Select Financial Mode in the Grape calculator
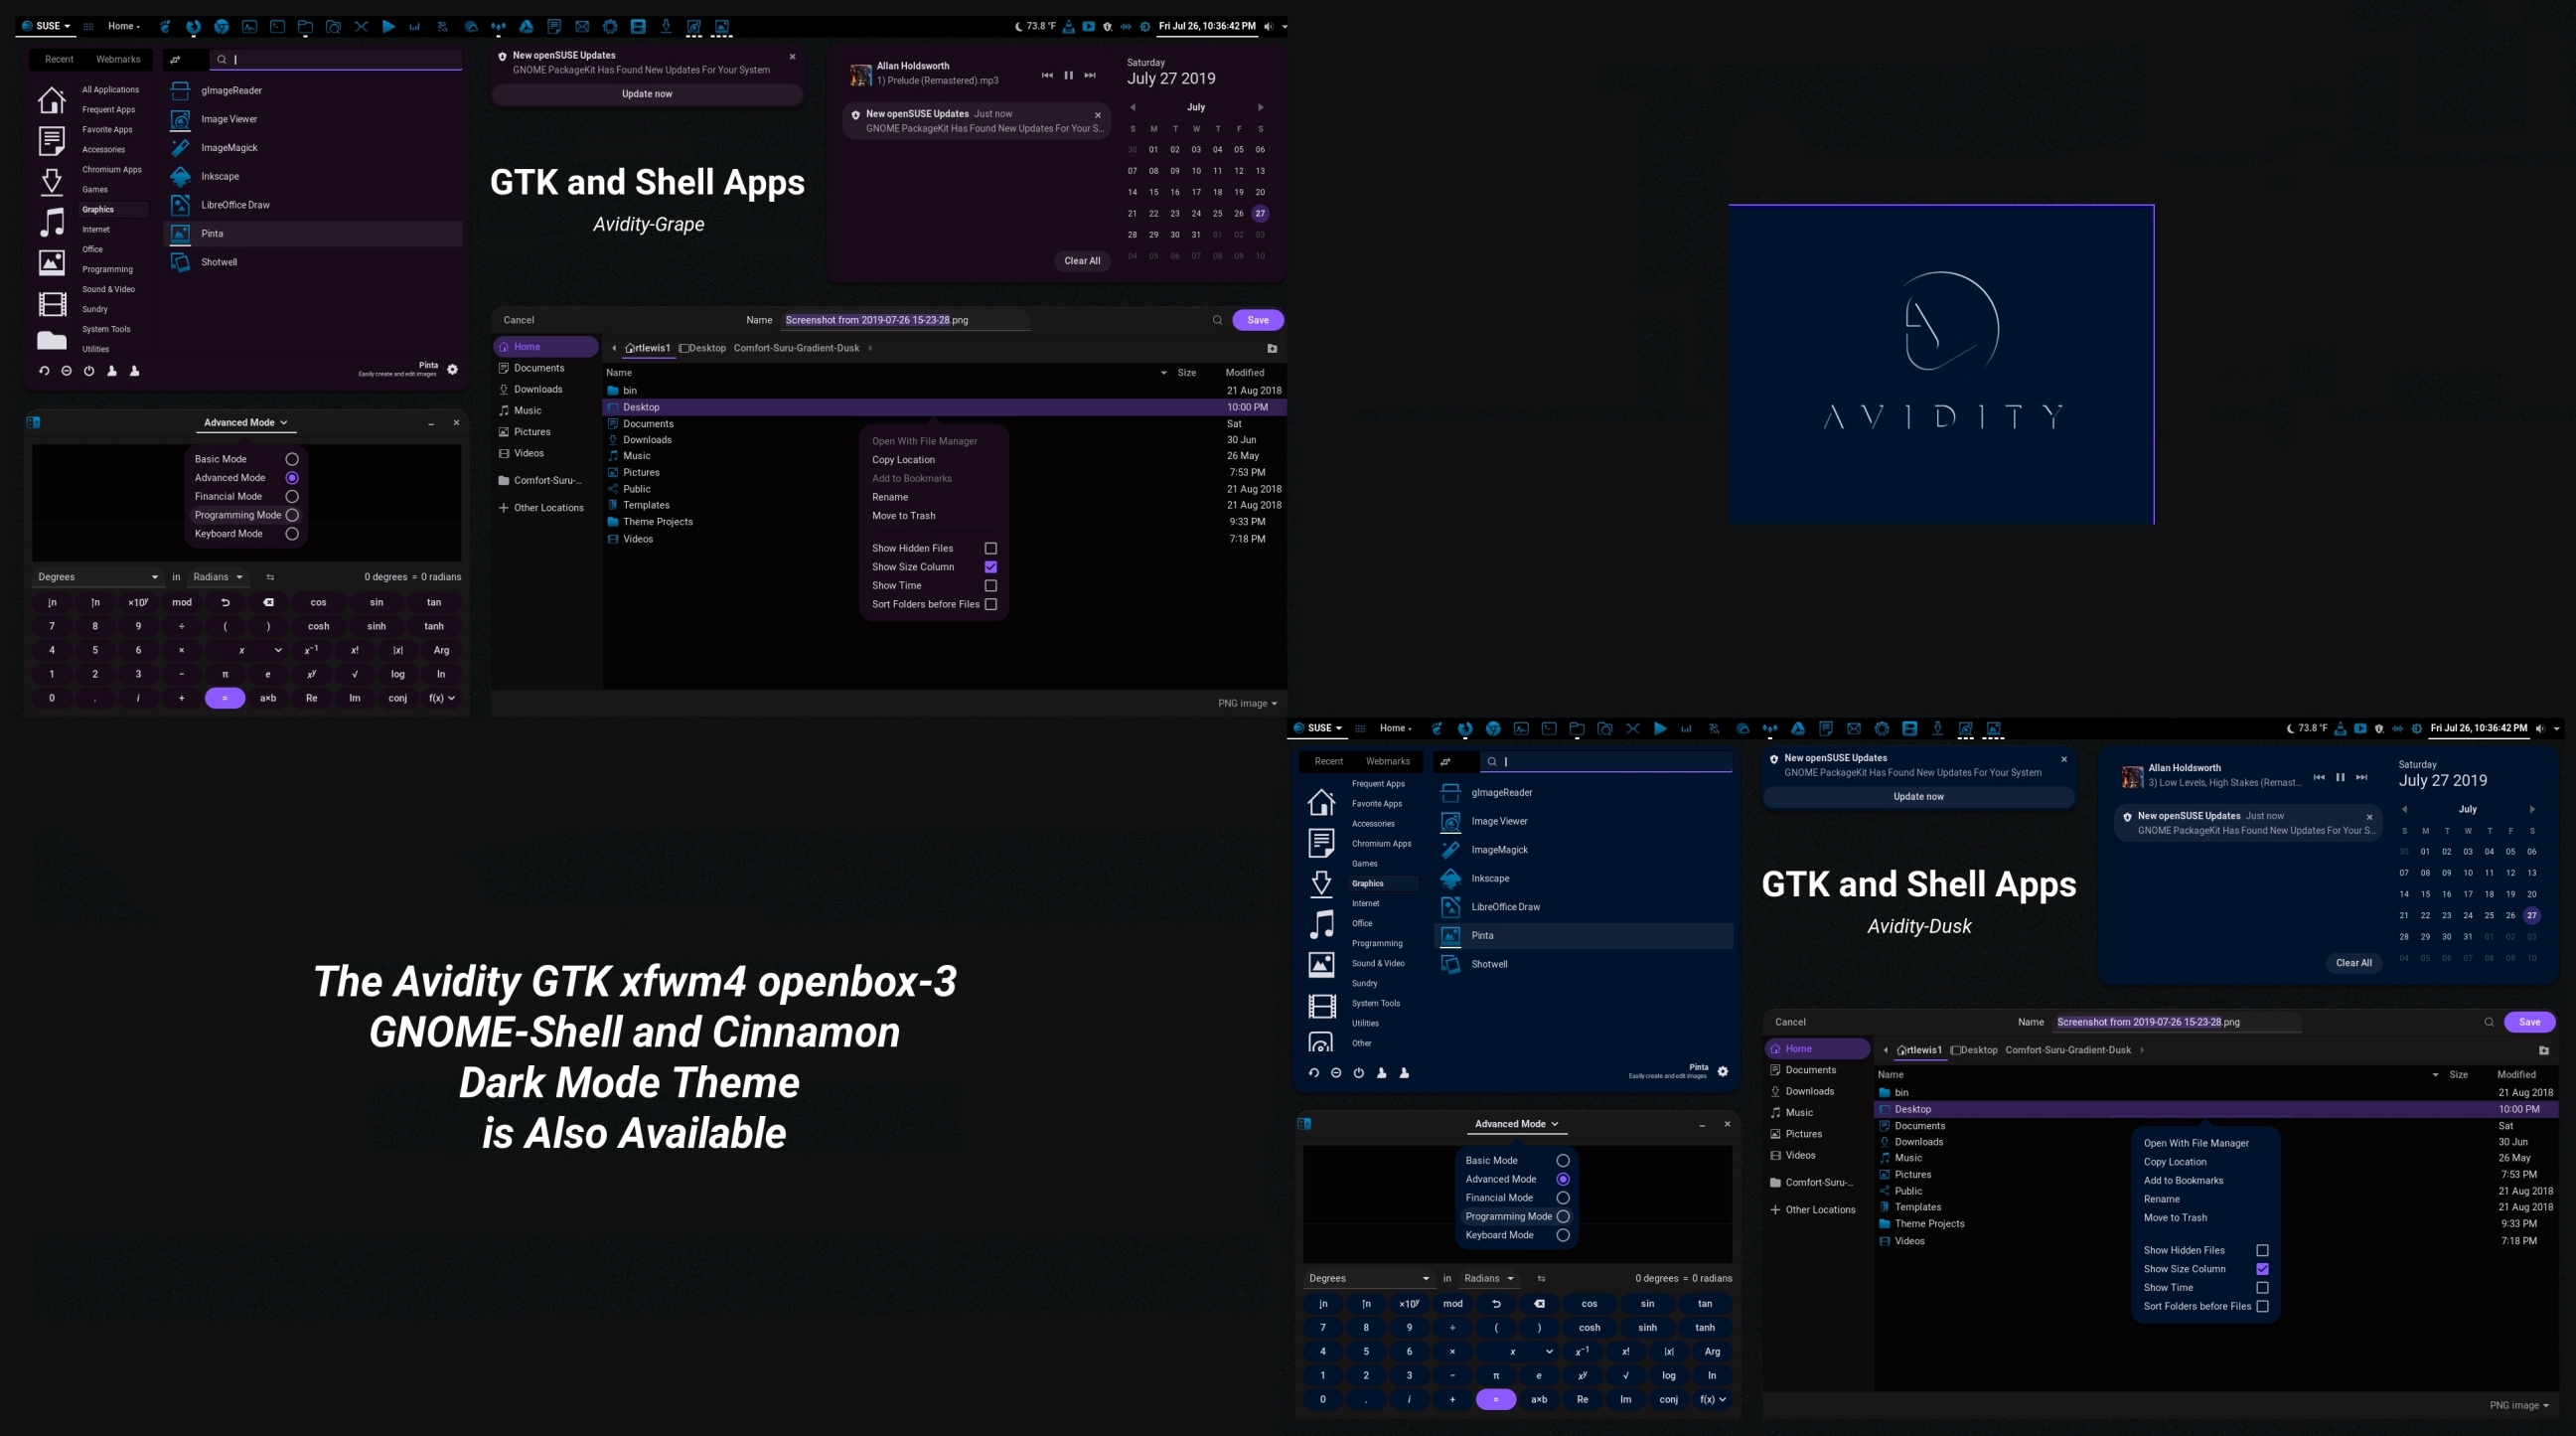Image resolution: width=2576 pixels, height=1436 pixels. [x=292, y=496]
